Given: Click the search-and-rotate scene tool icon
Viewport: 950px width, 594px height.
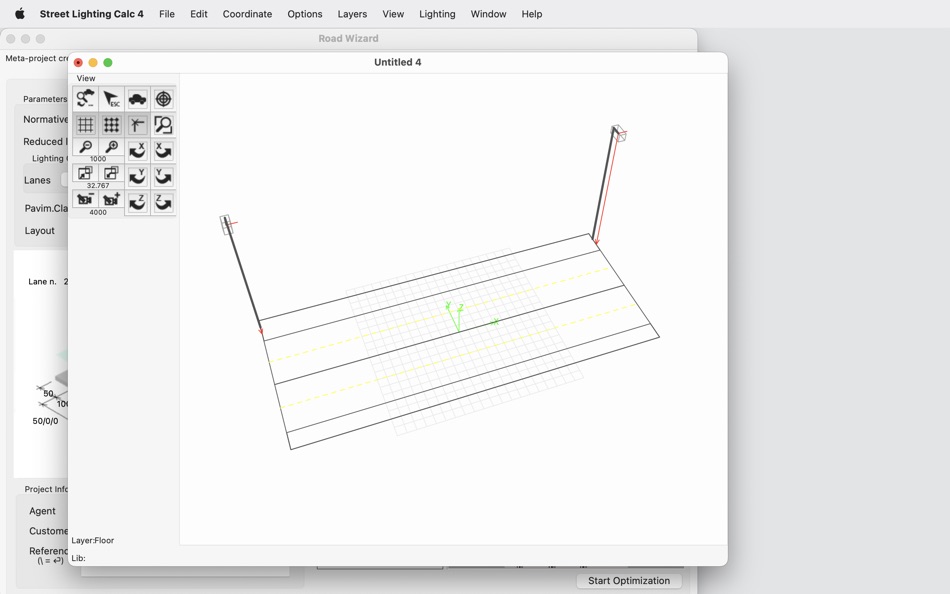Looking at the screenshot, I should tap(85, 98).
